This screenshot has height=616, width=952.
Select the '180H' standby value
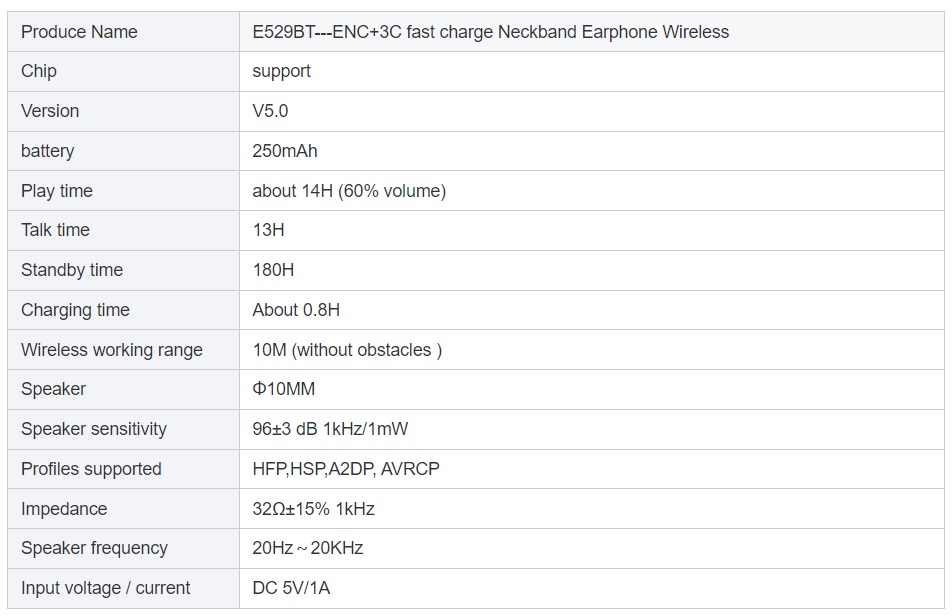pos(273,270)
